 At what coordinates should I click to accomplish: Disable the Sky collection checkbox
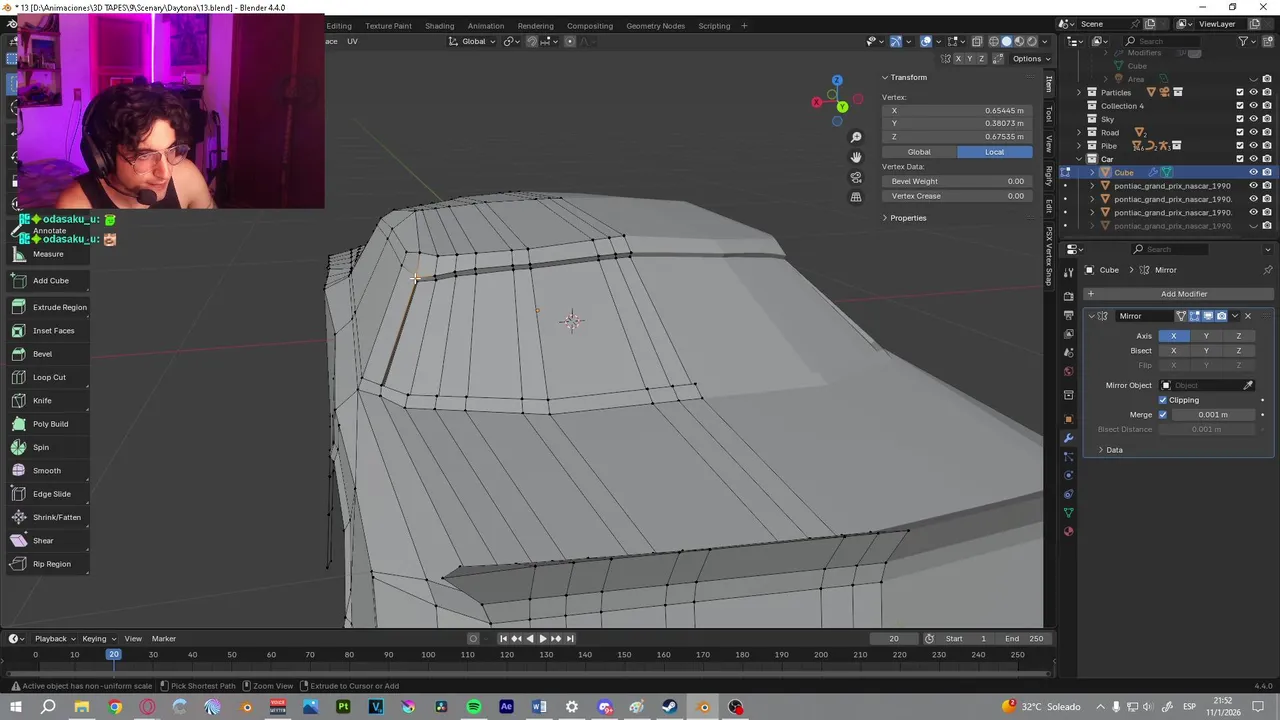click(x=1240, y=119)
